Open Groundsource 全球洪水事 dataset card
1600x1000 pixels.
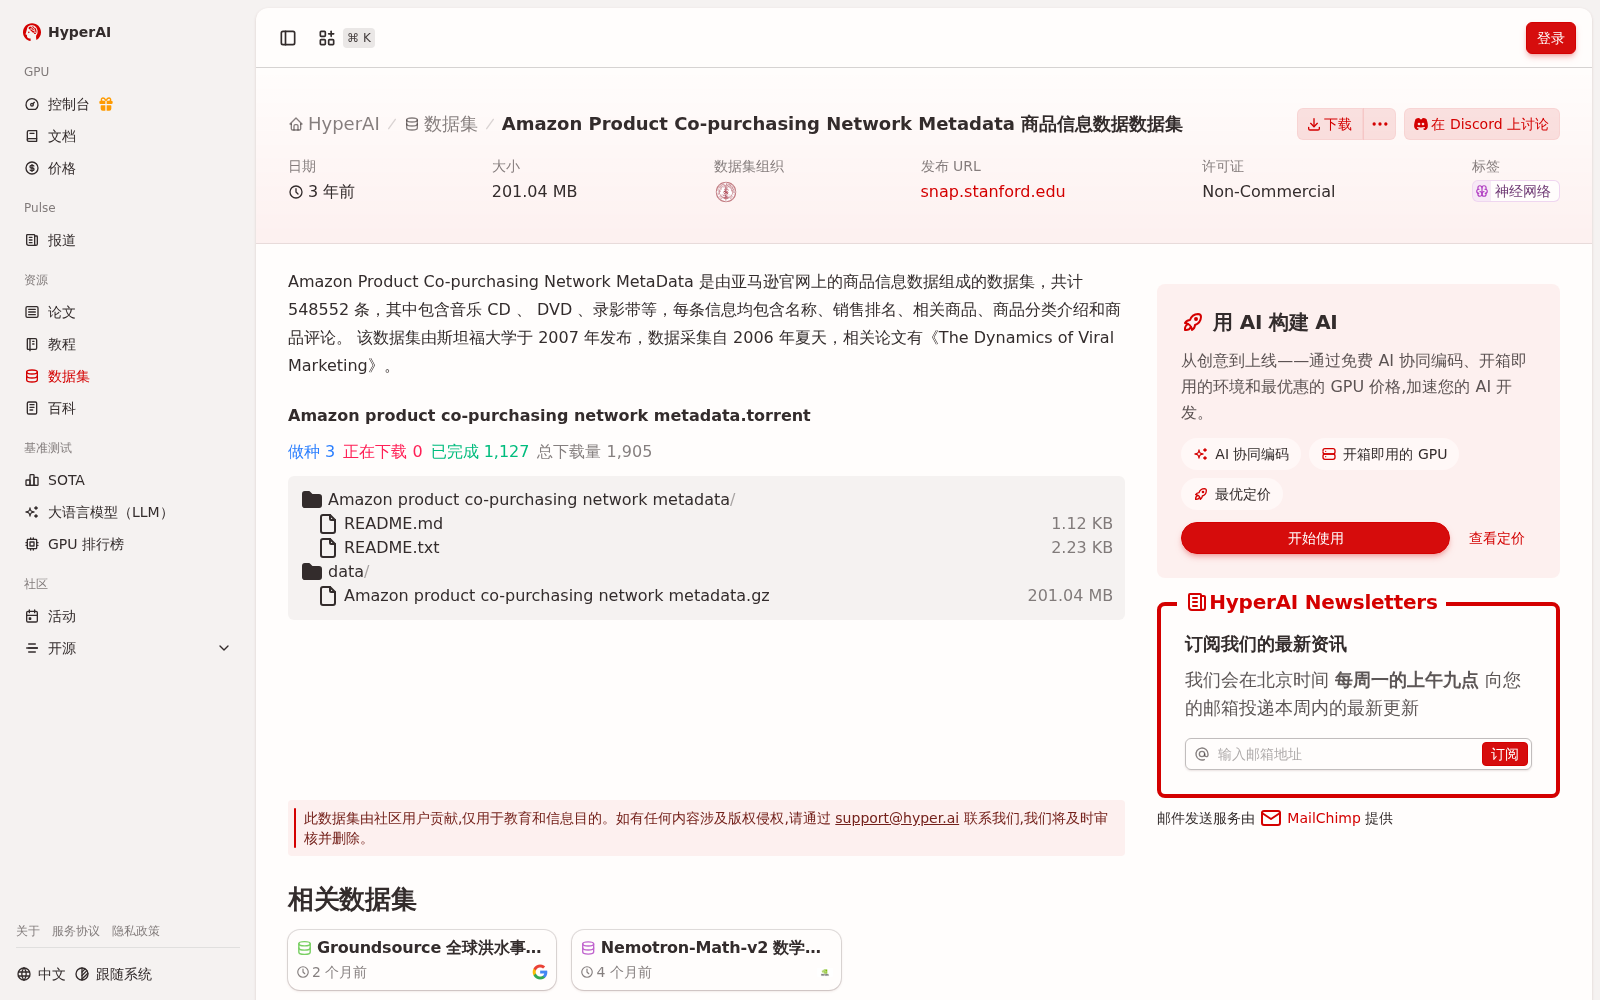pyautogui.click(x=422, y=960)
